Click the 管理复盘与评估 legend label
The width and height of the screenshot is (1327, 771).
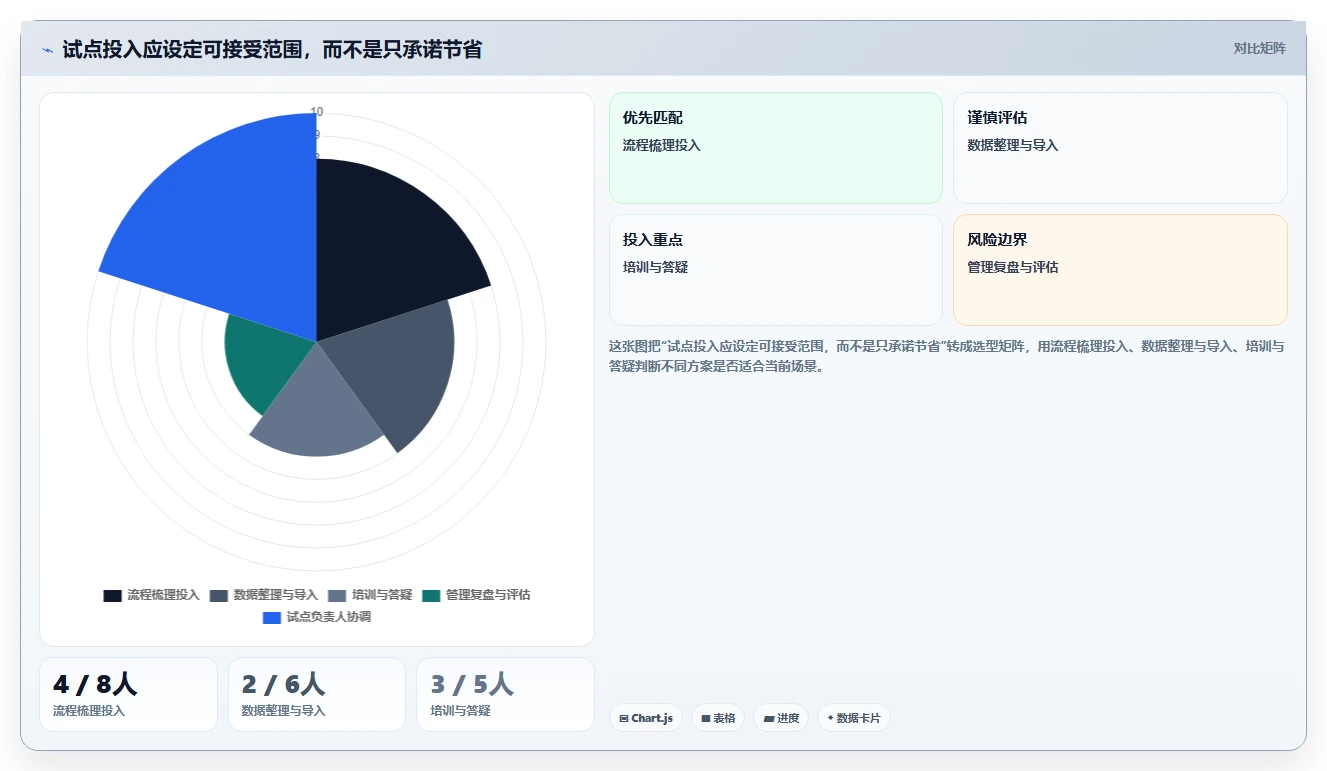(x=488, y=595)
